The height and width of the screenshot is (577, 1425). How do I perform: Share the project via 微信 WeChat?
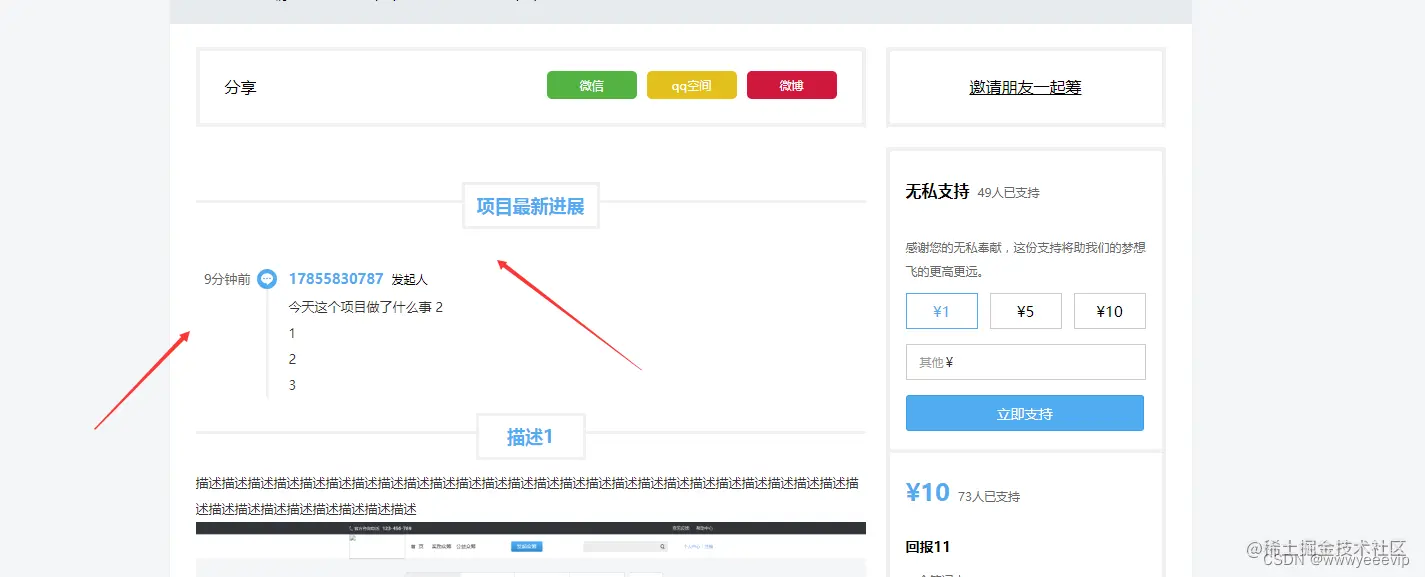591,85
